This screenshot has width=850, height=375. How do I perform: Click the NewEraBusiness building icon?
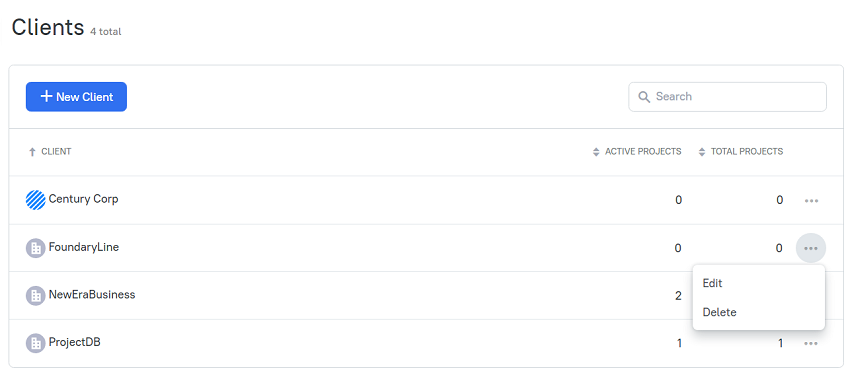[x=35, y=296]
